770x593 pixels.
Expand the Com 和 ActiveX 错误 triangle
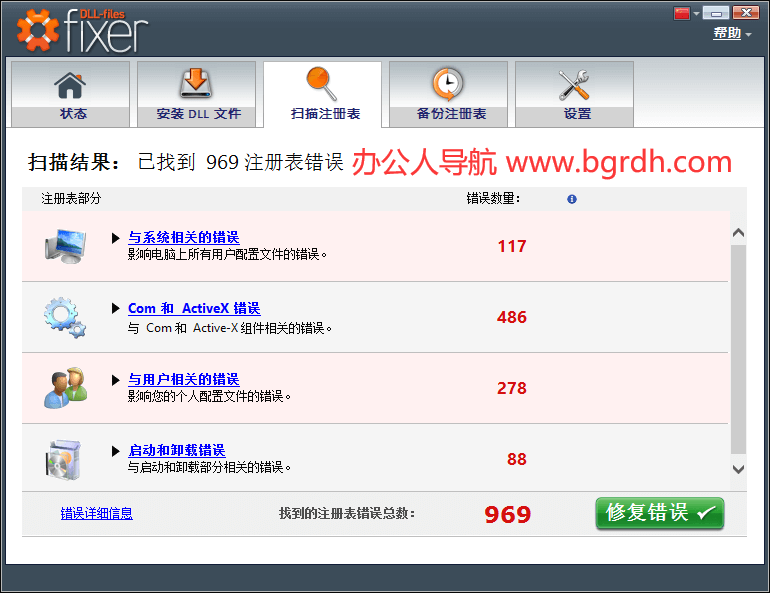point(115,308)
